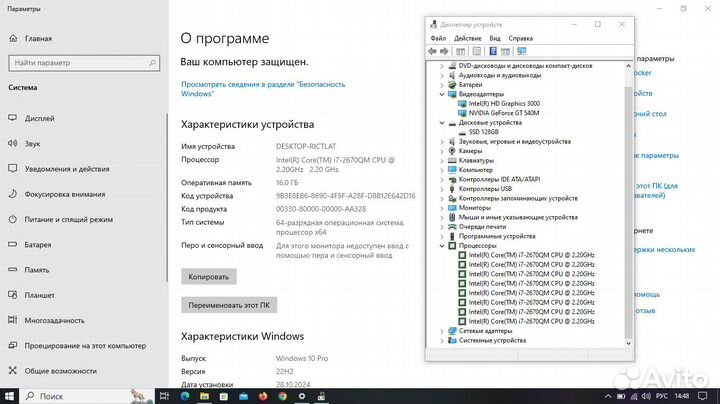
Task: Select Программные устройства tree item
Action: 497,236
